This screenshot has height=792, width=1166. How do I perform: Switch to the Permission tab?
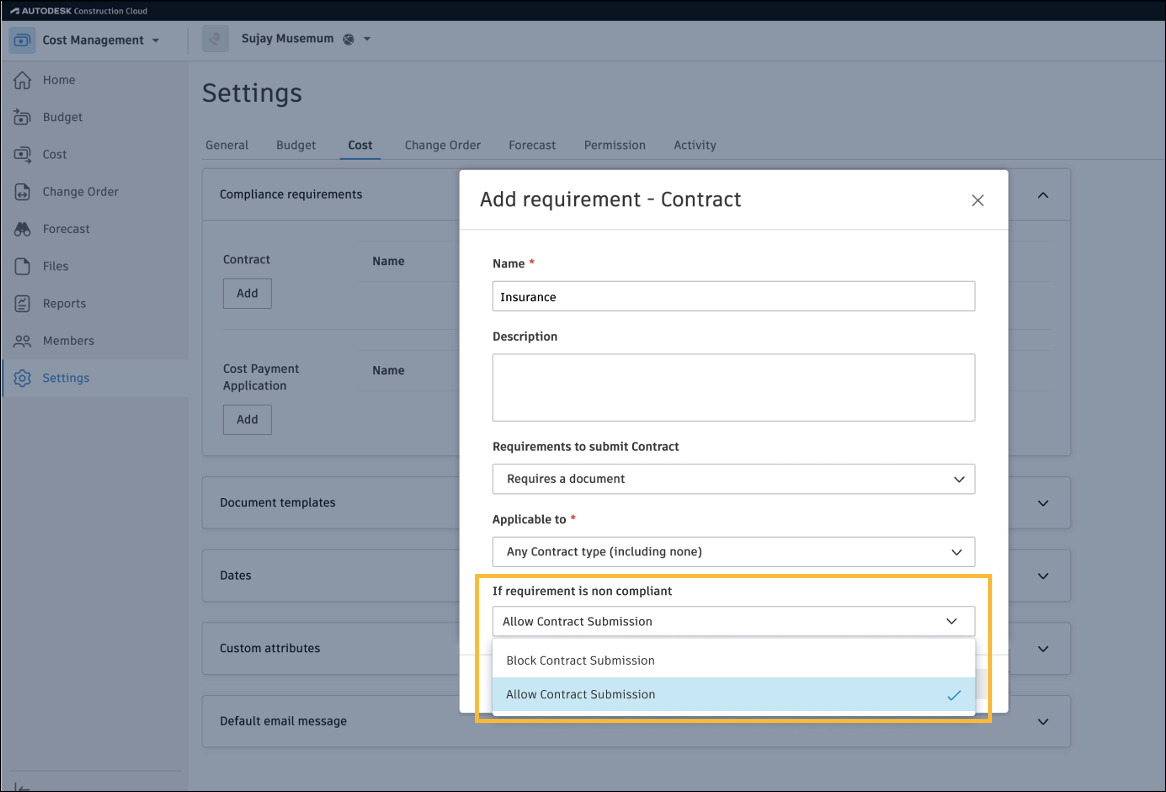click(614, 145)
